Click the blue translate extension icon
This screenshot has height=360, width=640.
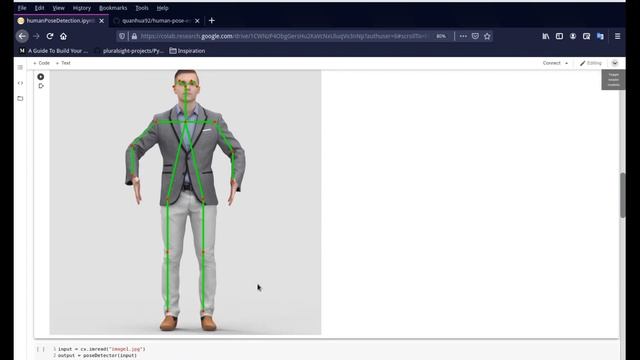[600, 36]
